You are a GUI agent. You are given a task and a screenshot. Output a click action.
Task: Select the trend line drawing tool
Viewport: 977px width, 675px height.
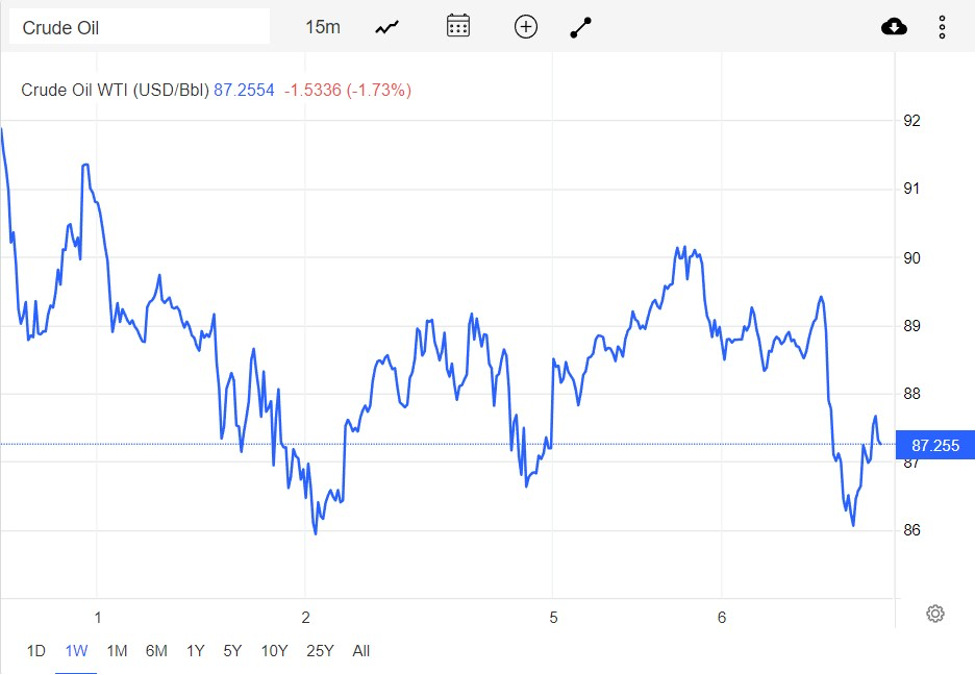[581, 27]
